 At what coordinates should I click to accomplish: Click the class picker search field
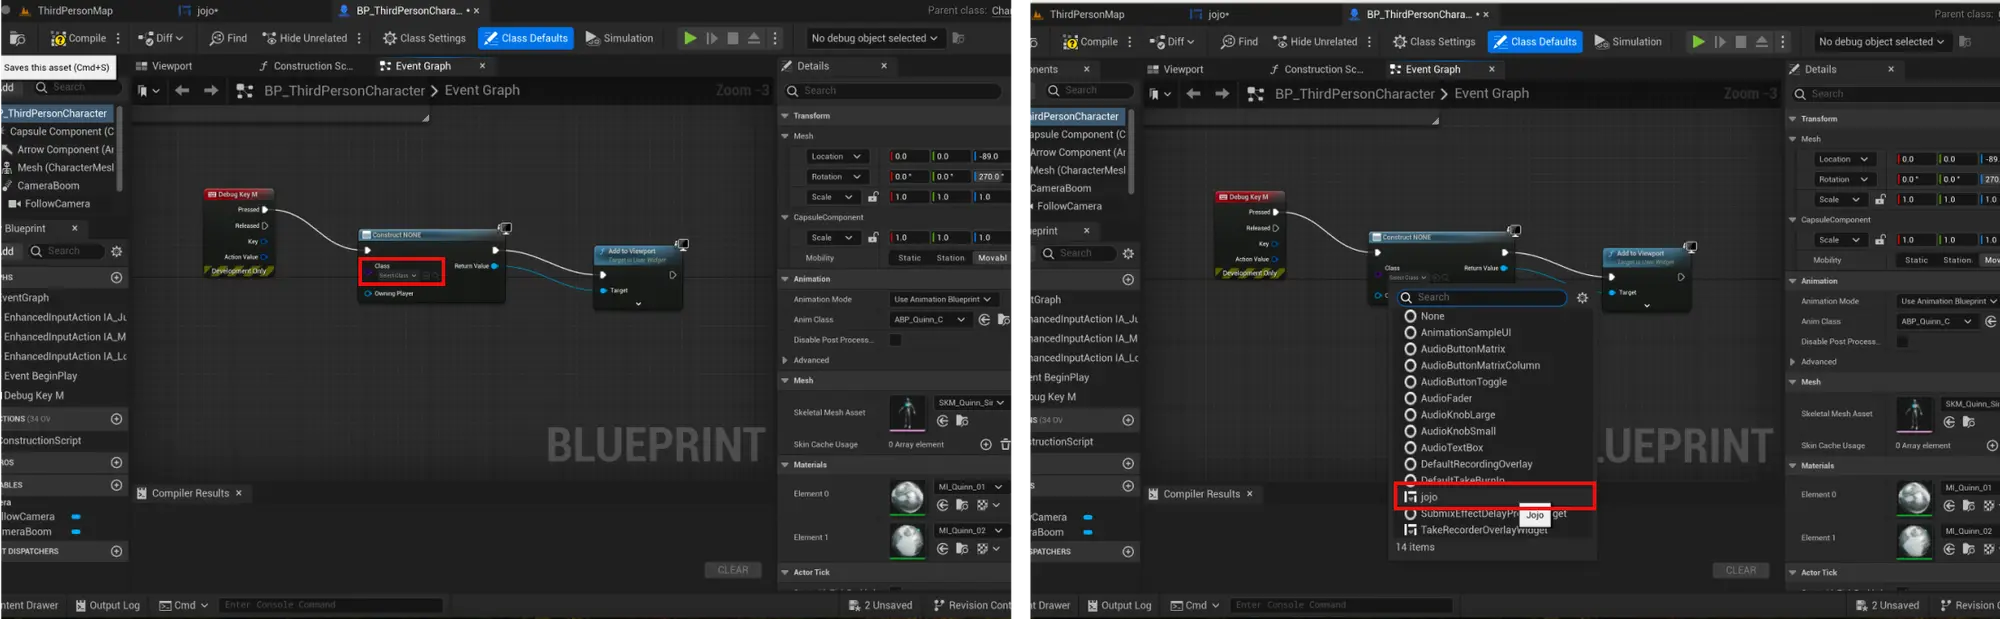pyautogui.click(x=1481, y=297)
